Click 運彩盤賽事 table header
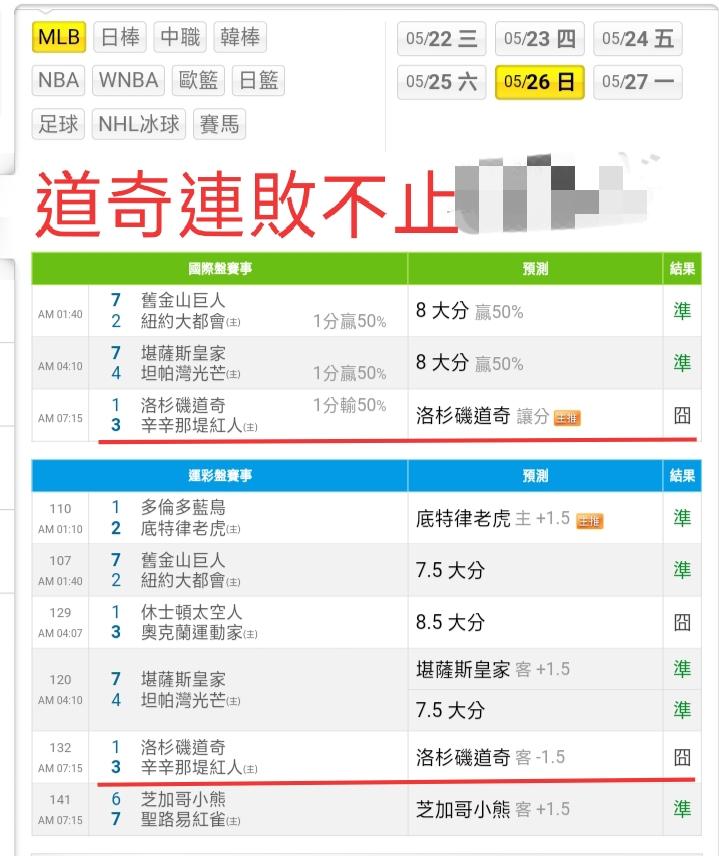The height and width of the screenshot is (856, 719). click(220, 475)
